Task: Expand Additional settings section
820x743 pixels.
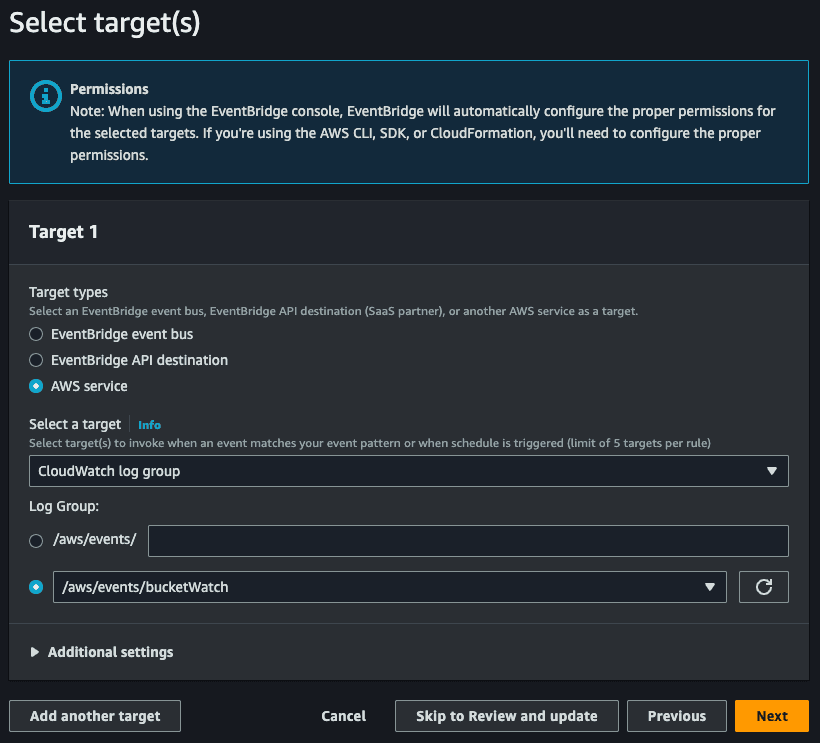Action: coord(102,652)
